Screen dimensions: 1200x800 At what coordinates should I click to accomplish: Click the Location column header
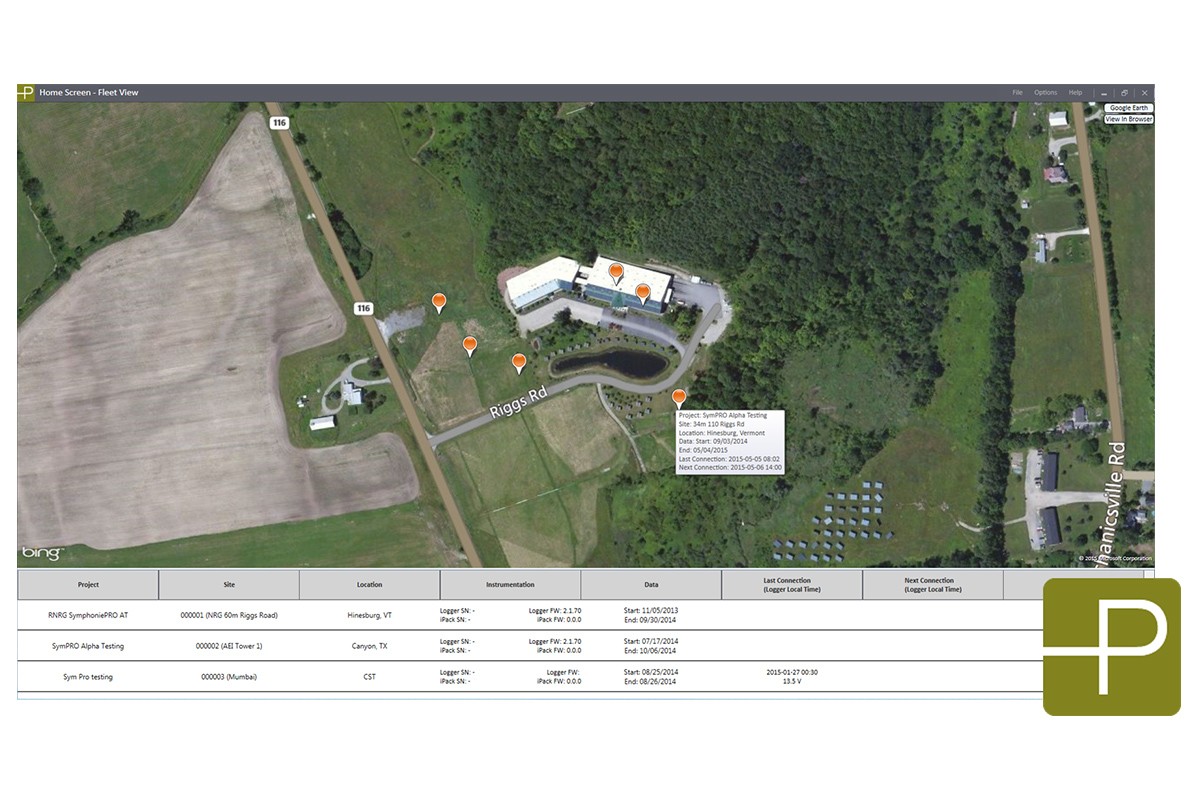click(369, 585)
